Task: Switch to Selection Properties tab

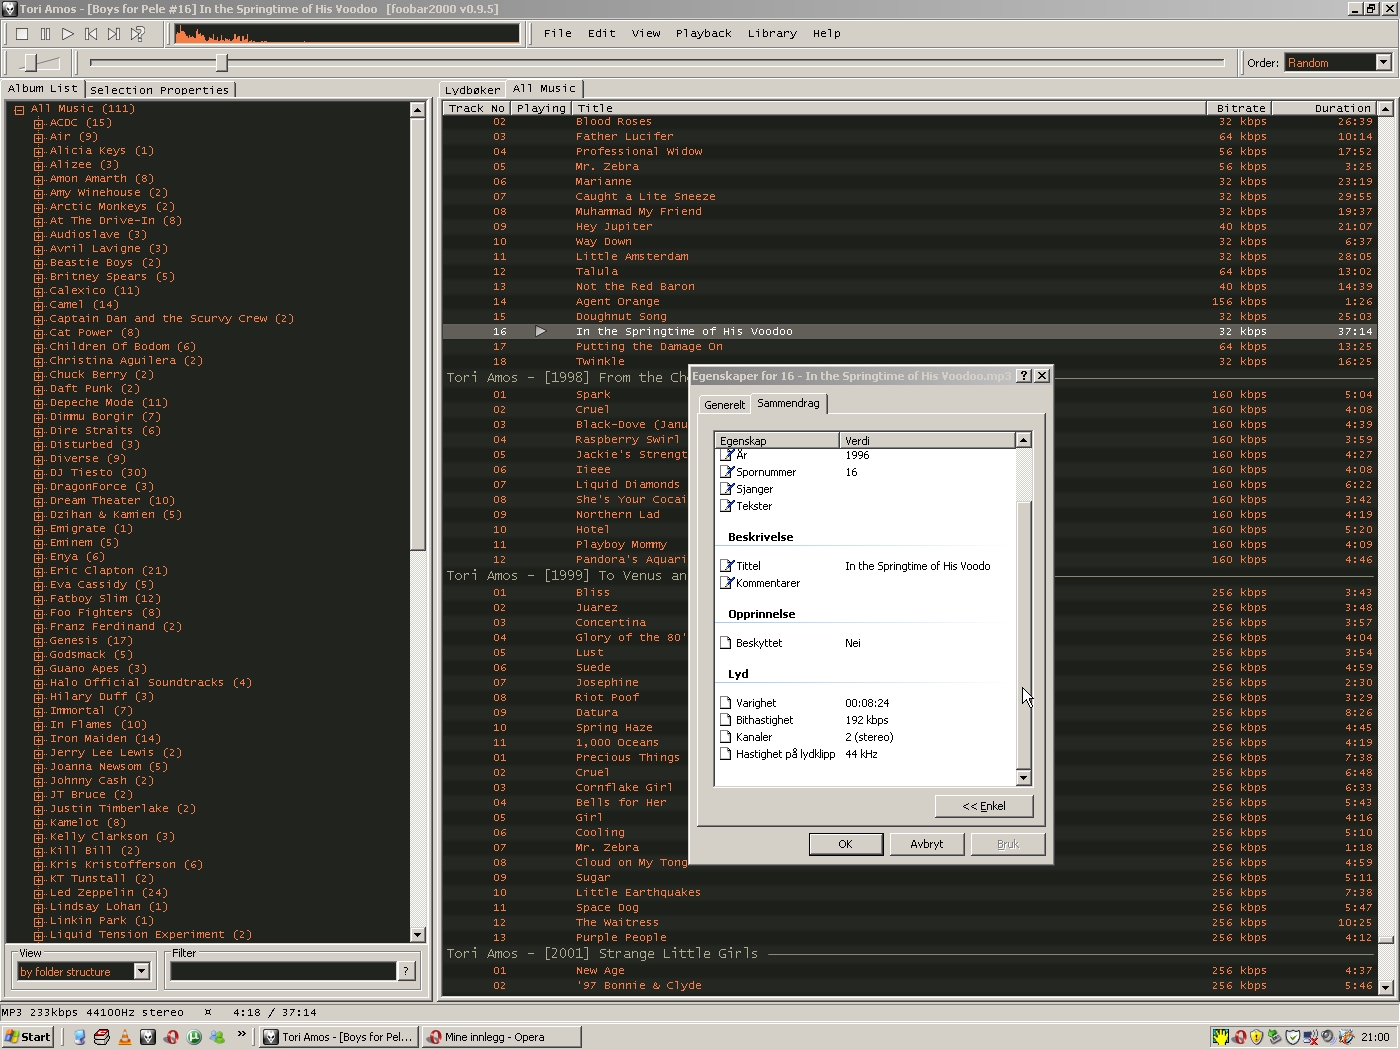Action: point(160,90)
